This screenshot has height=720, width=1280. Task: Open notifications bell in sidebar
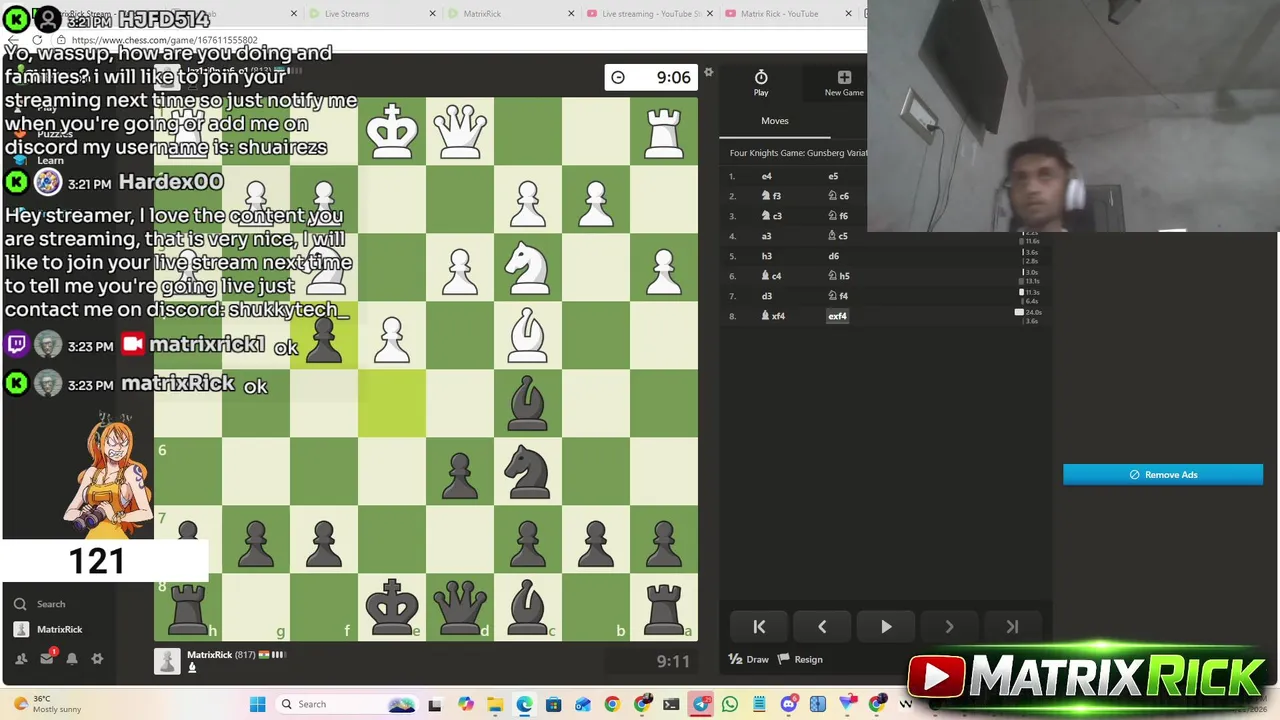pos(72,659)
